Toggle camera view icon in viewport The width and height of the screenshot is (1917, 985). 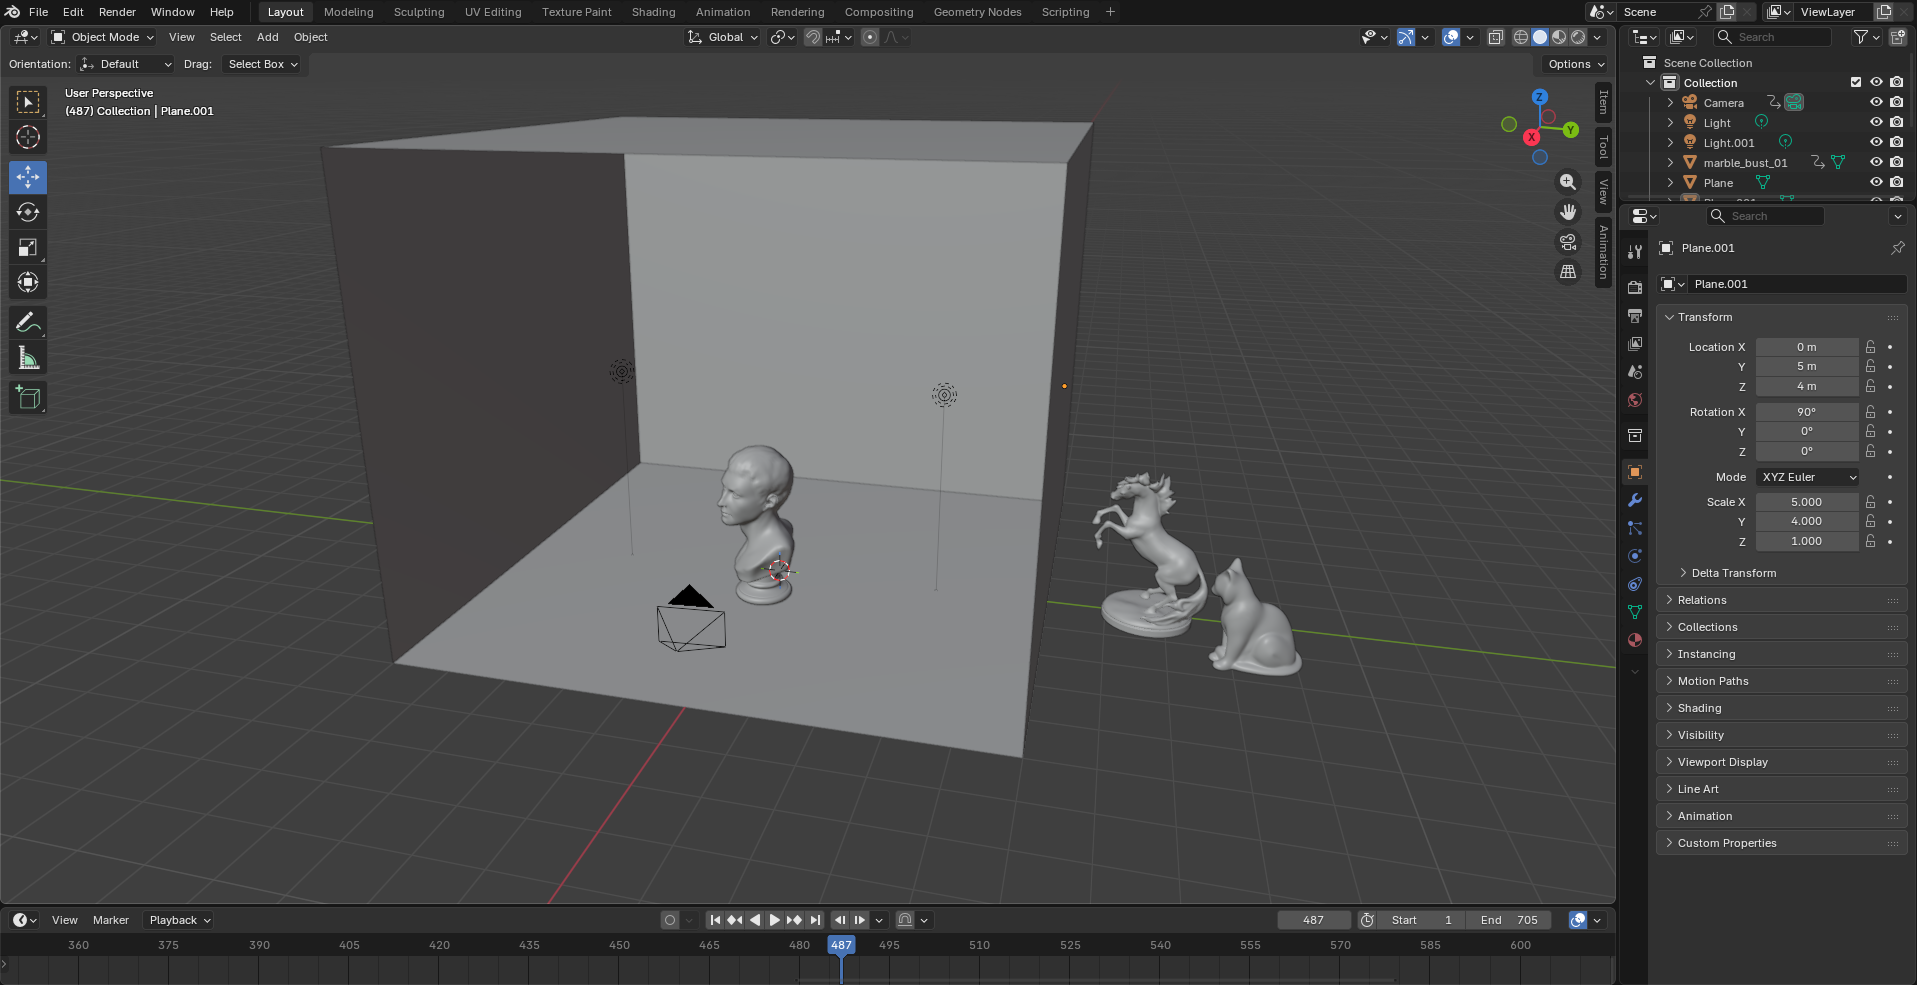tap(1568, 242)
